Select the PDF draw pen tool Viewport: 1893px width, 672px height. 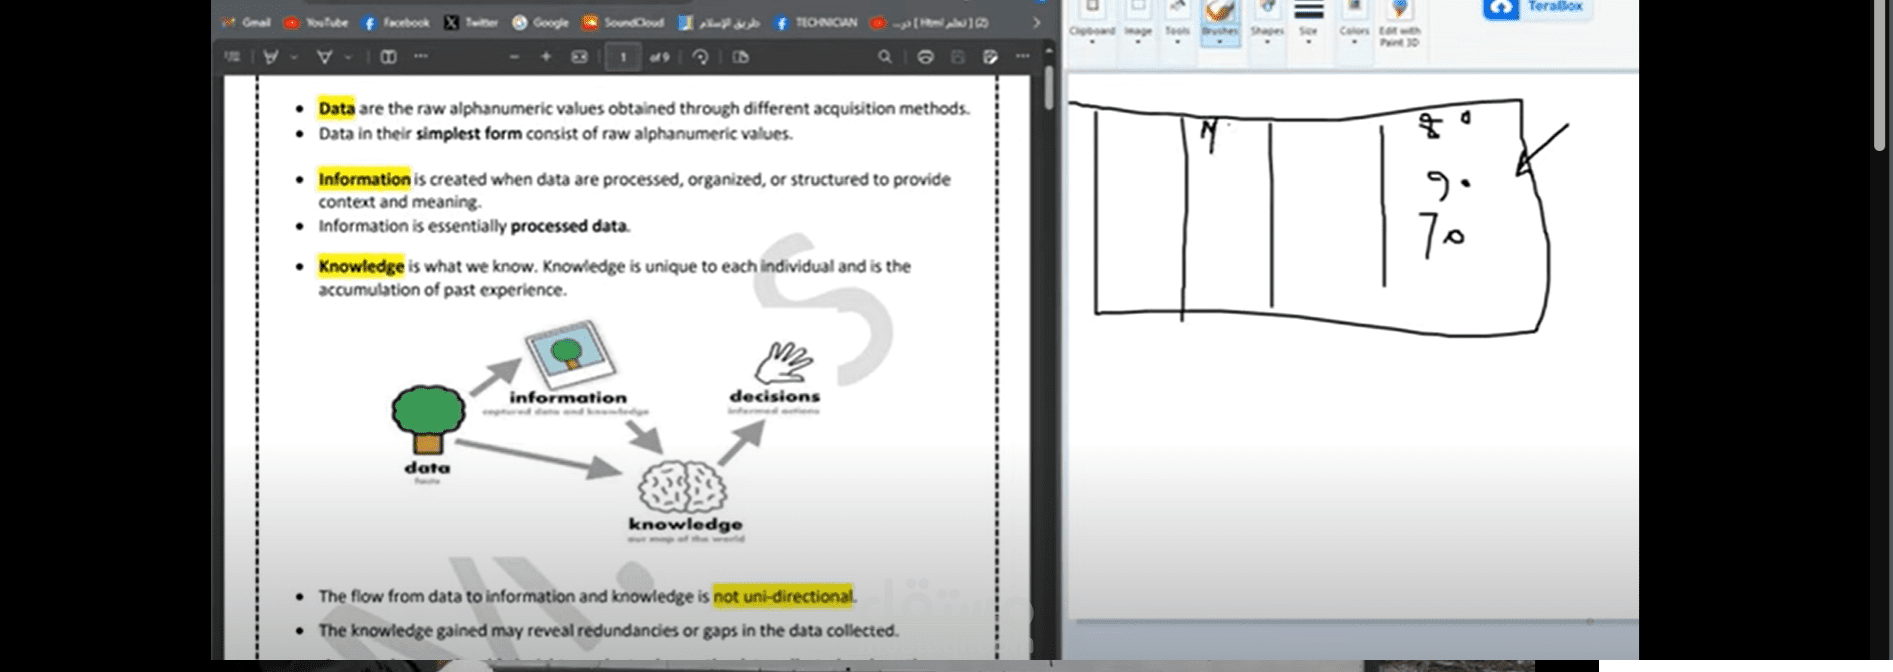(270, 57)
